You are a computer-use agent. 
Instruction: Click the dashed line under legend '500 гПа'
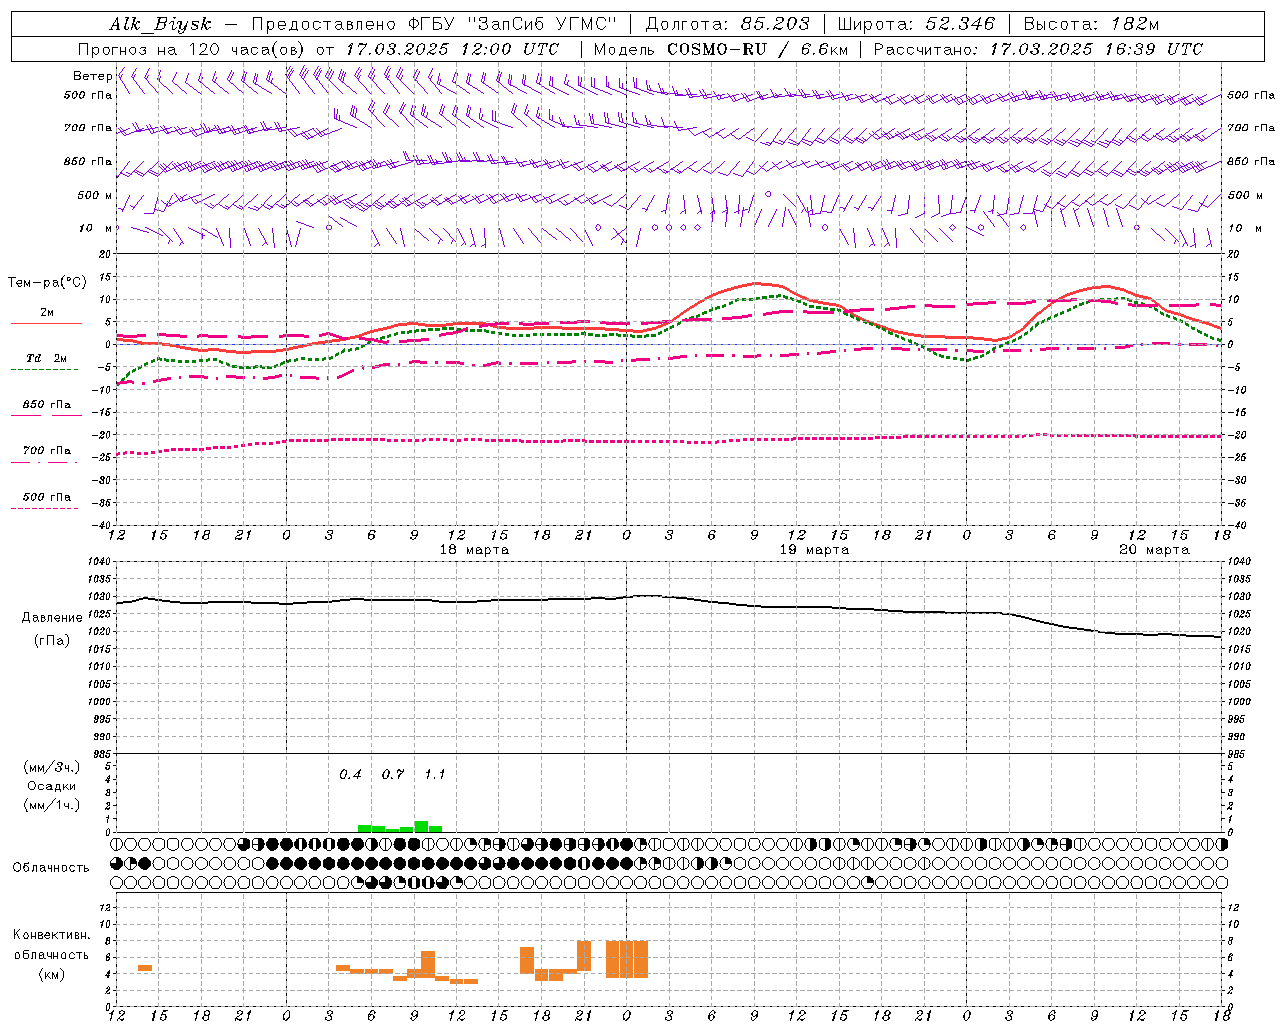[x=45, y=509]
